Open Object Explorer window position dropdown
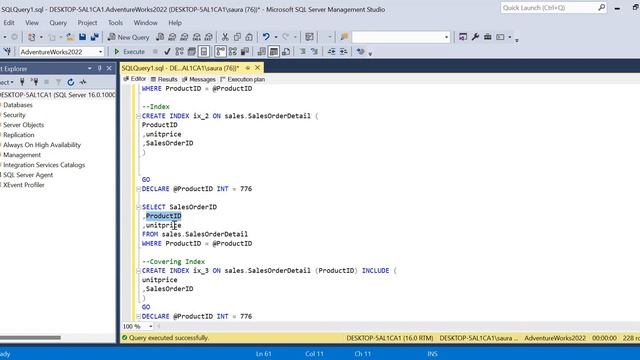Viewport: 640px width, 360px height. click(x=89, y=68)
